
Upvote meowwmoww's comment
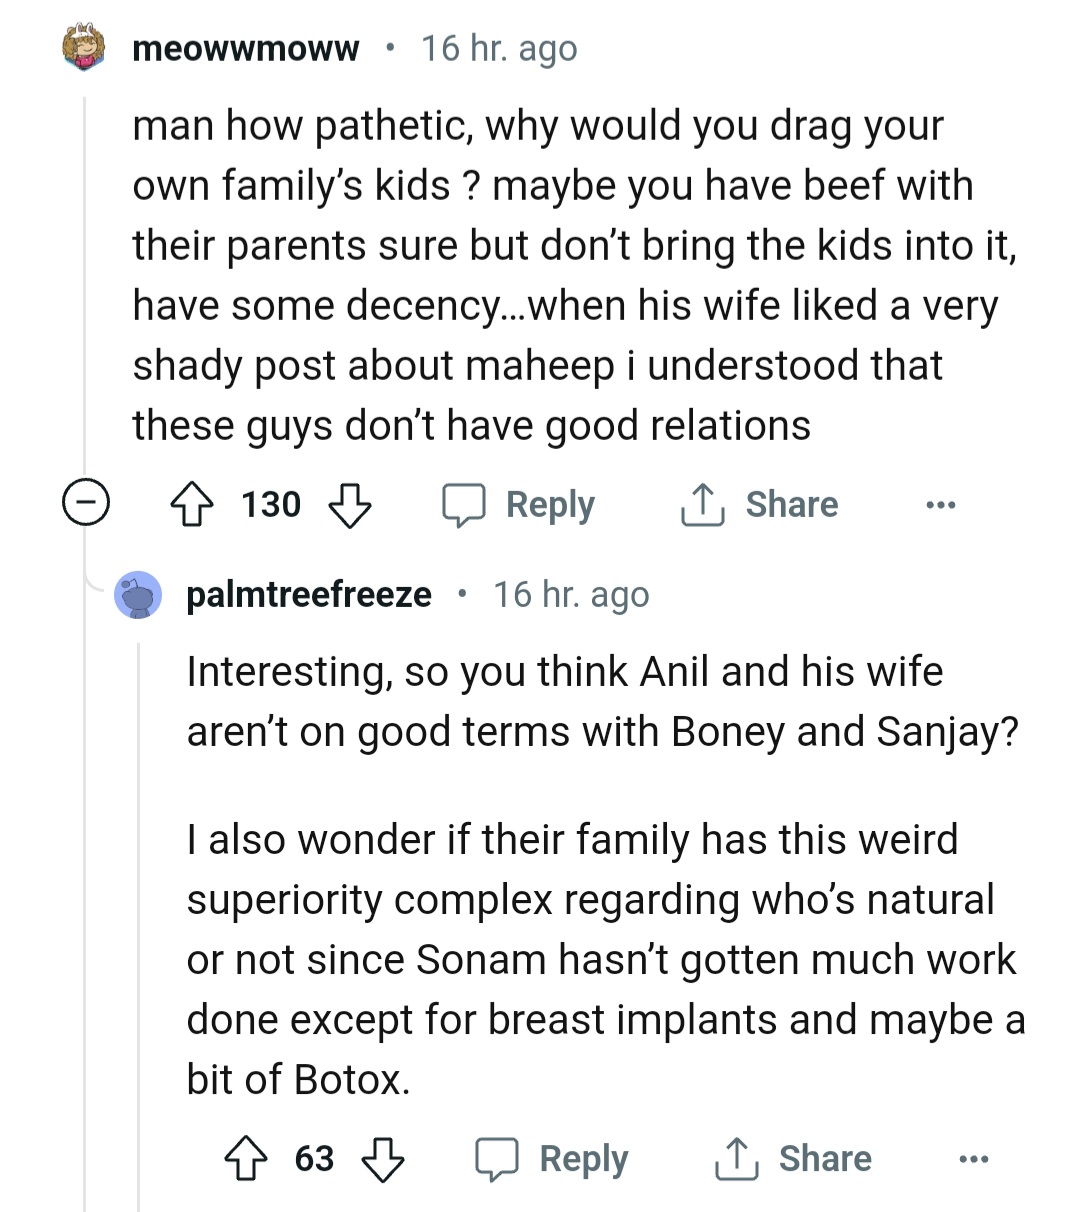point(192,505)
